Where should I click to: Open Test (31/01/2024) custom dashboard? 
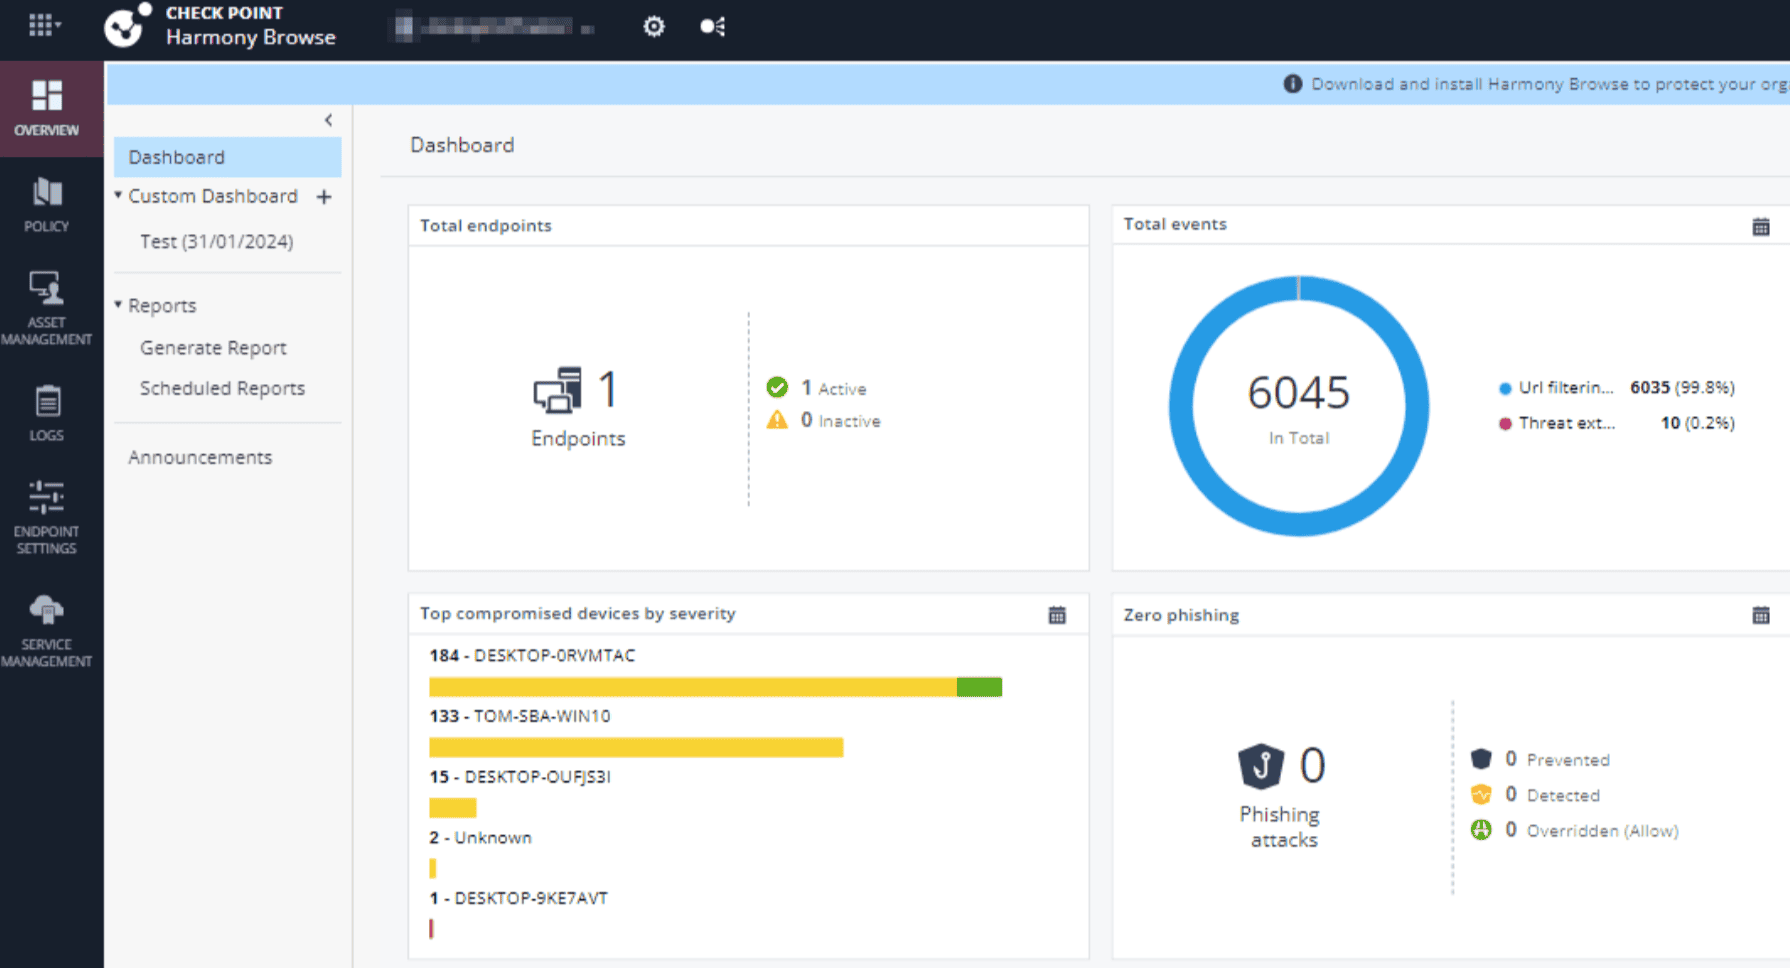pyautogui.click(x=216, y=241)
